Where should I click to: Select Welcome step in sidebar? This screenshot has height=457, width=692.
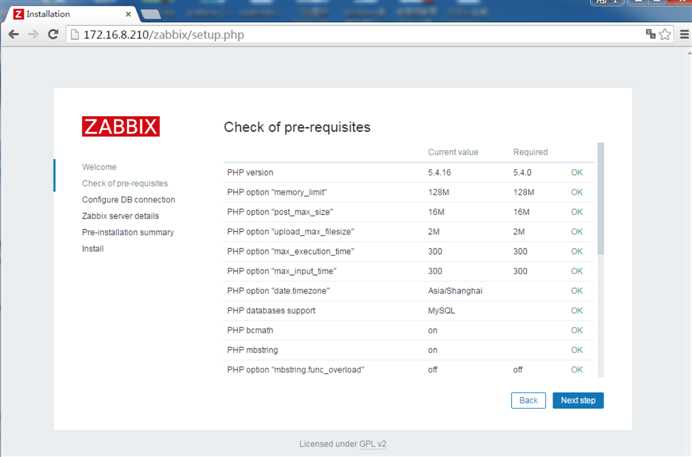[99, 167]
